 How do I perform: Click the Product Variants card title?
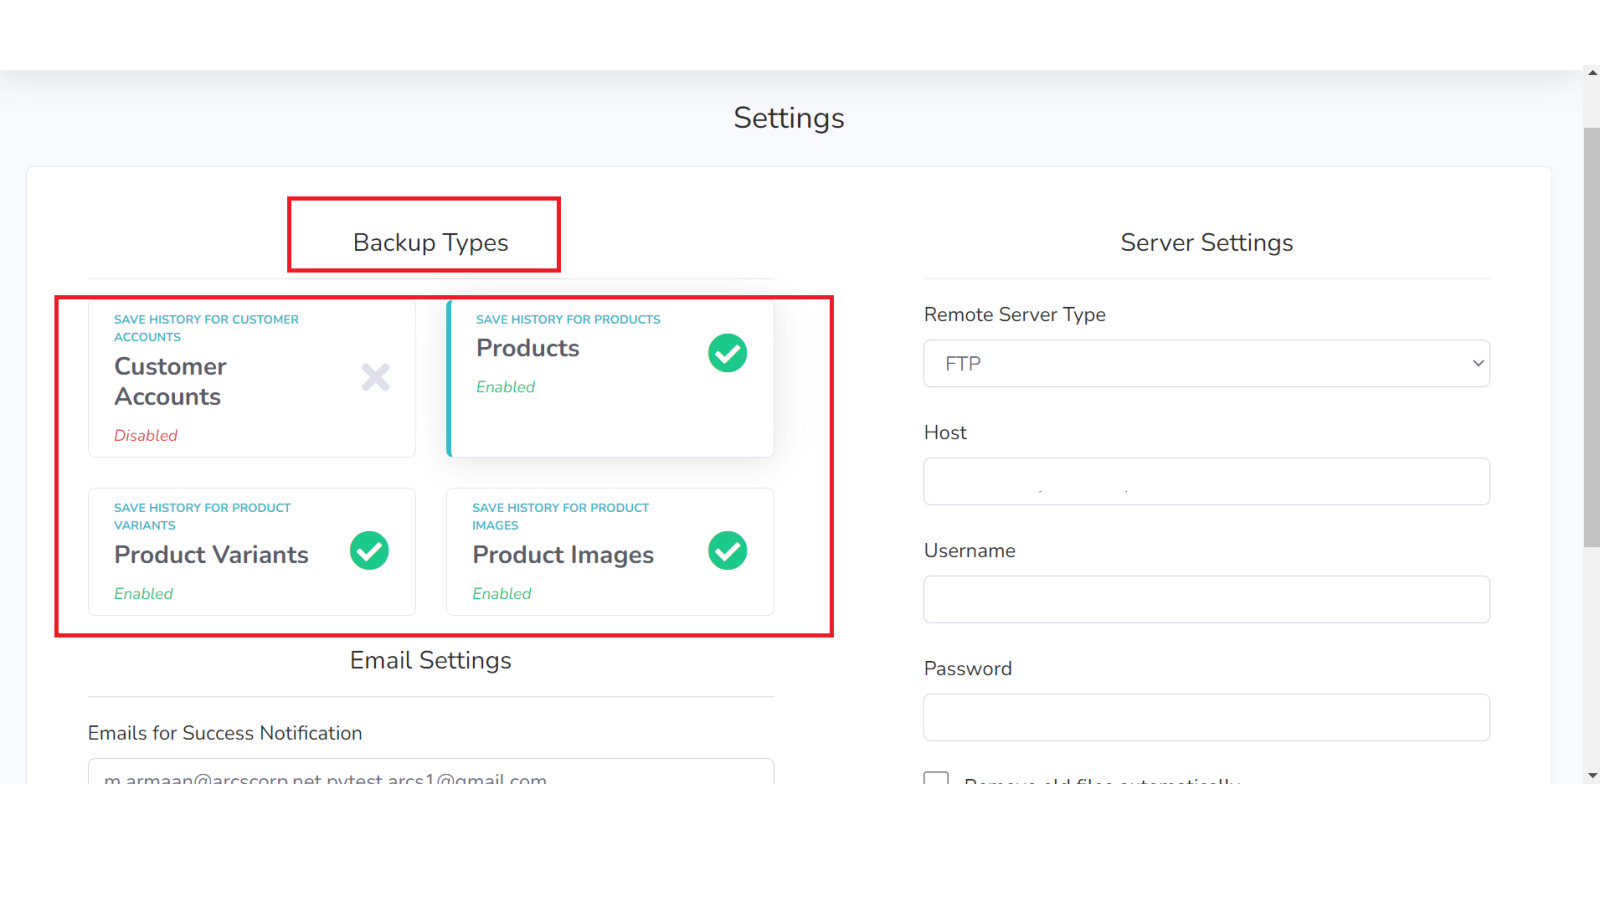coord(211,555)
